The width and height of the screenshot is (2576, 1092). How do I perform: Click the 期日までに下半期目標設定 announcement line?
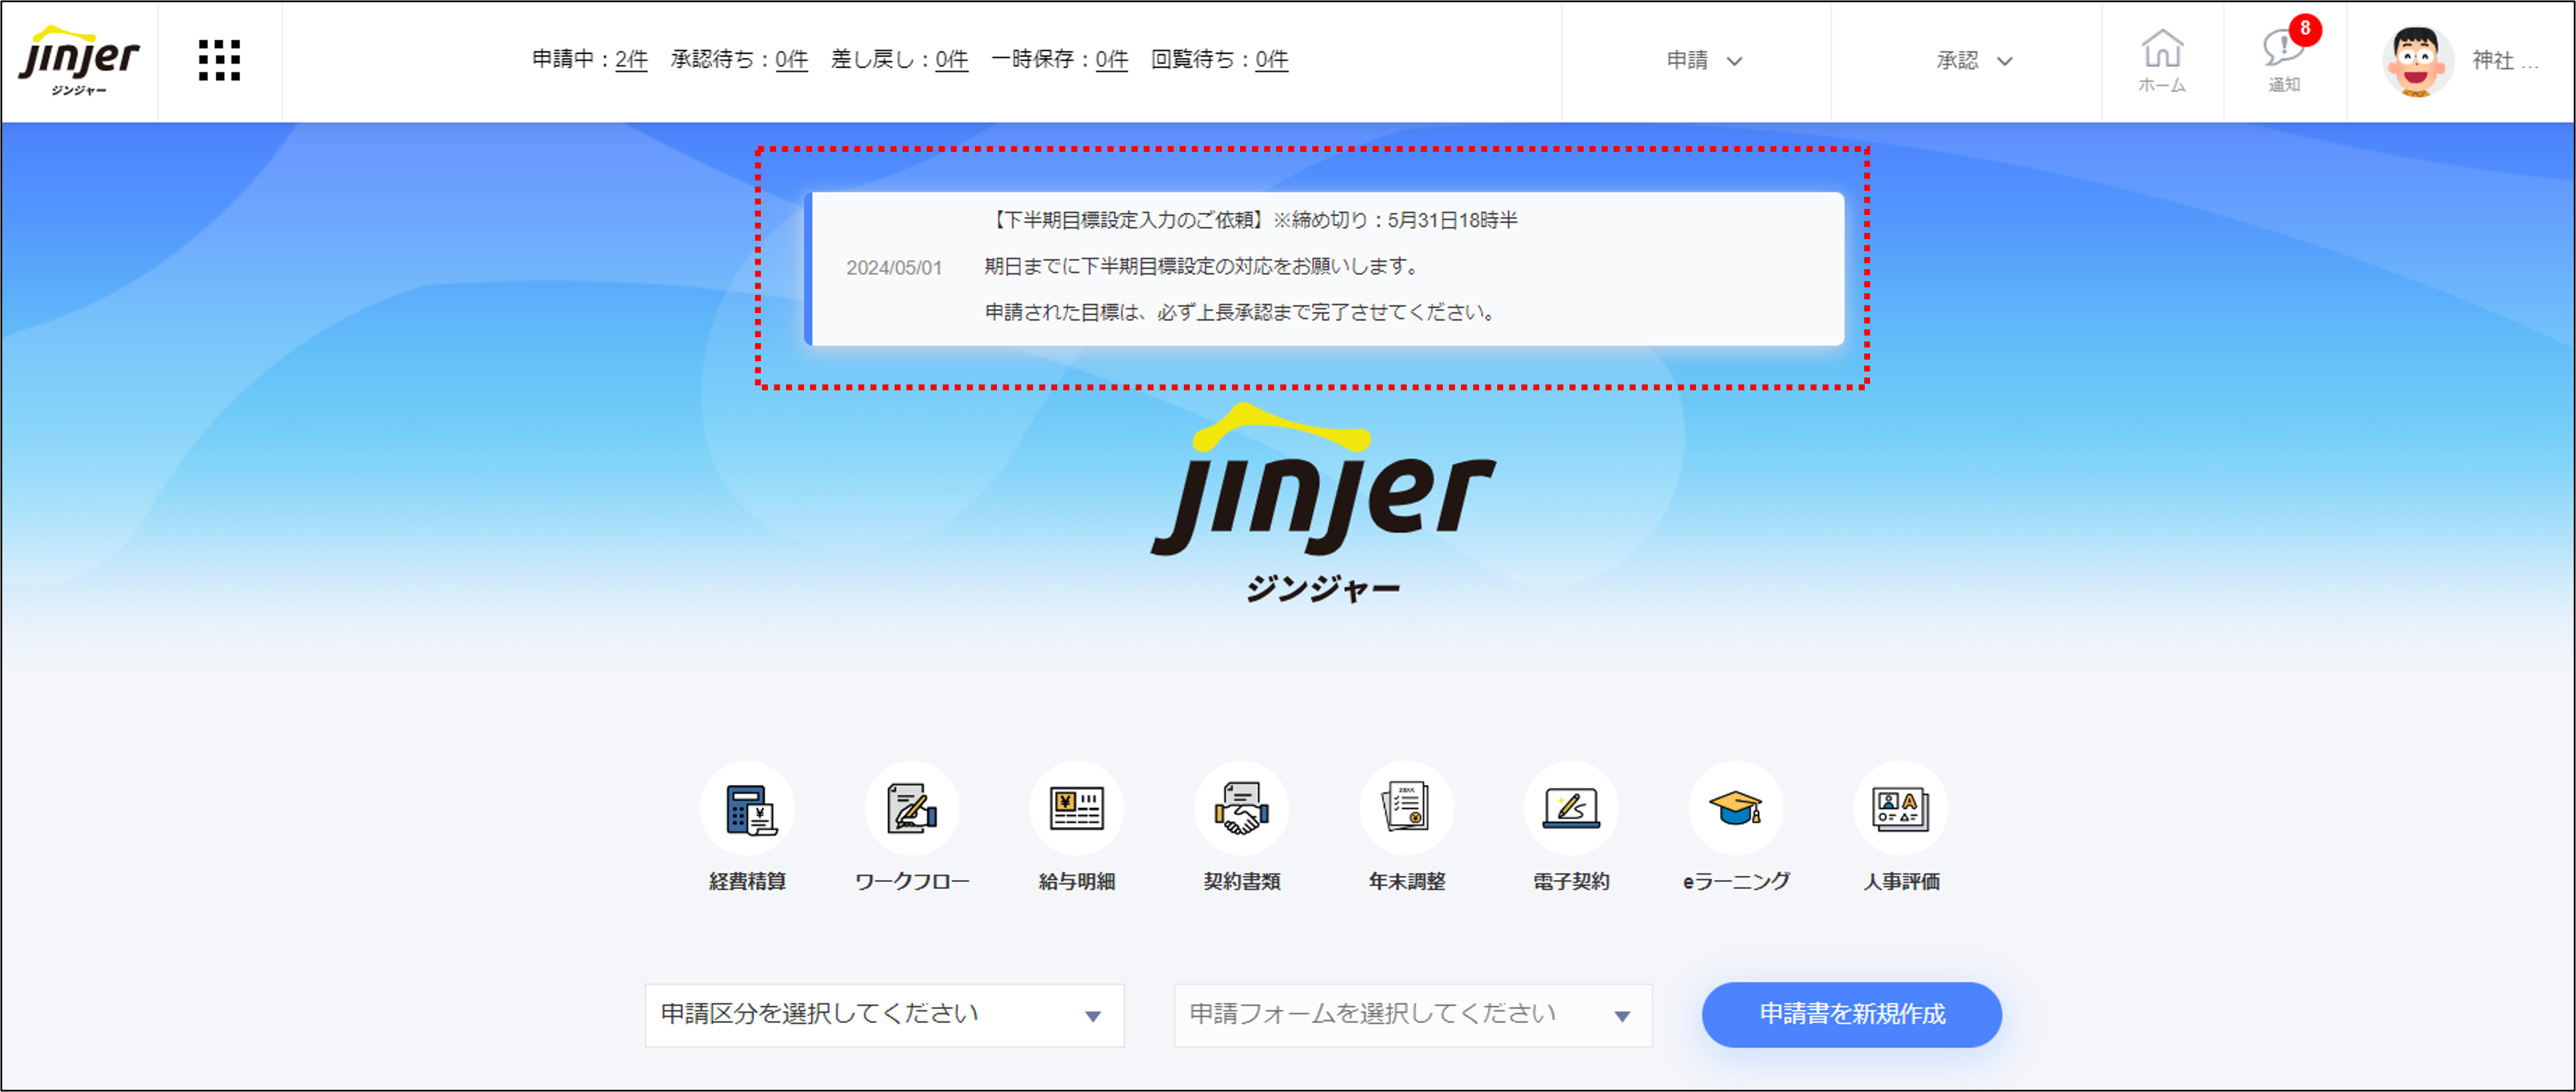(1203, 266)
